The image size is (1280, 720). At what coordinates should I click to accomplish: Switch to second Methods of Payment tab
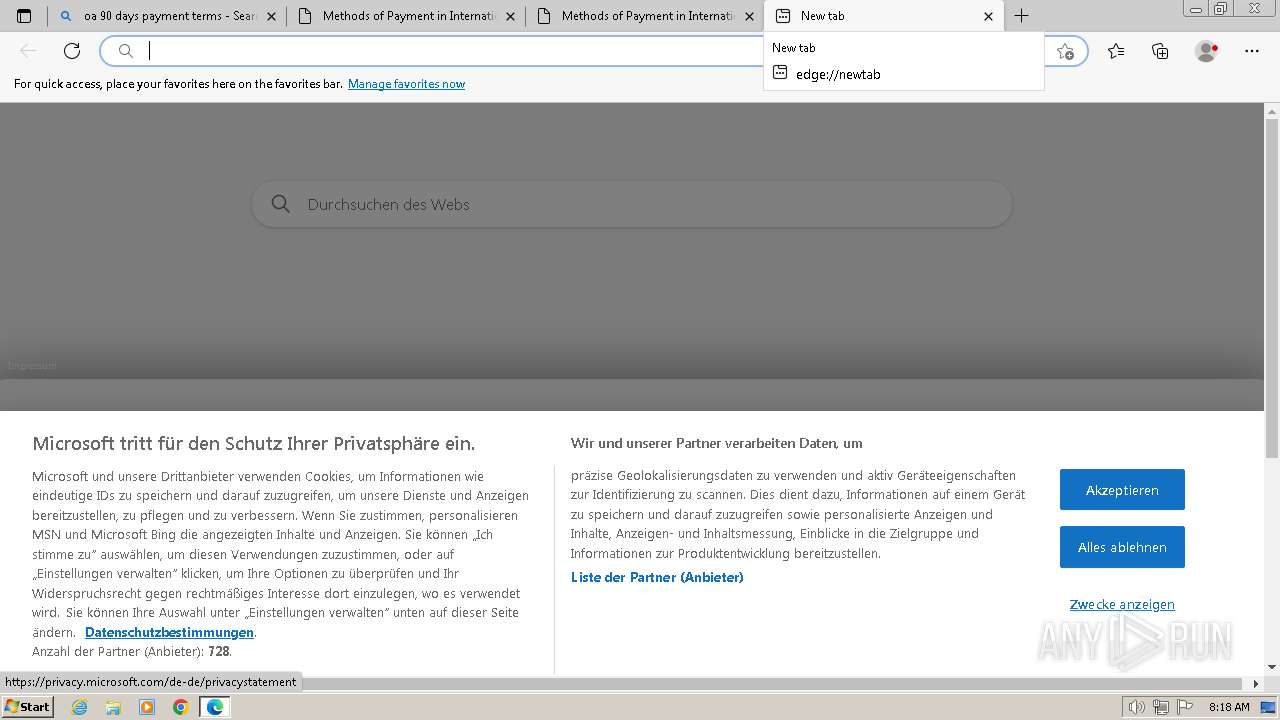(x=405, y=16)
